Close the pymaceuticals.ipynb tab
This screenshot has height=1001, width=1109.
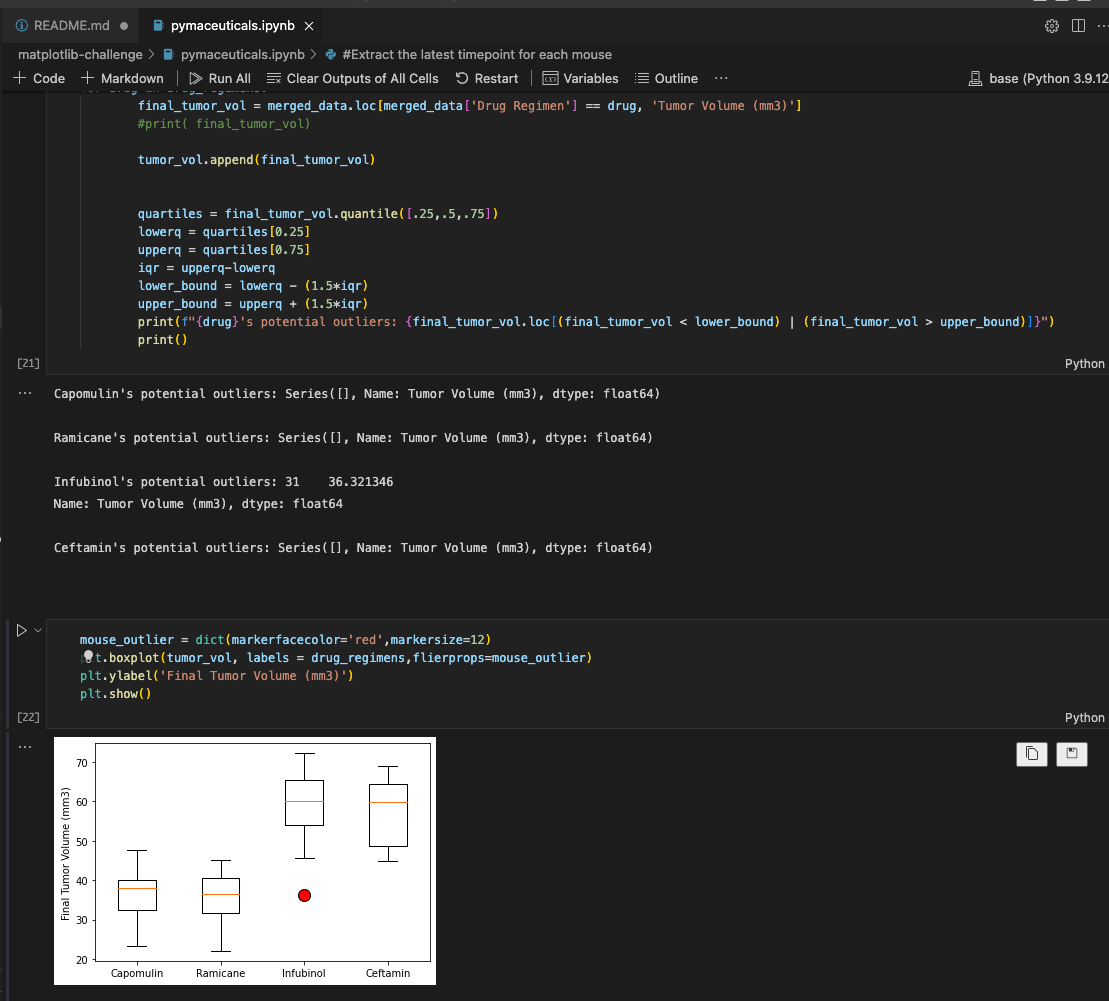tap(309, 26)
